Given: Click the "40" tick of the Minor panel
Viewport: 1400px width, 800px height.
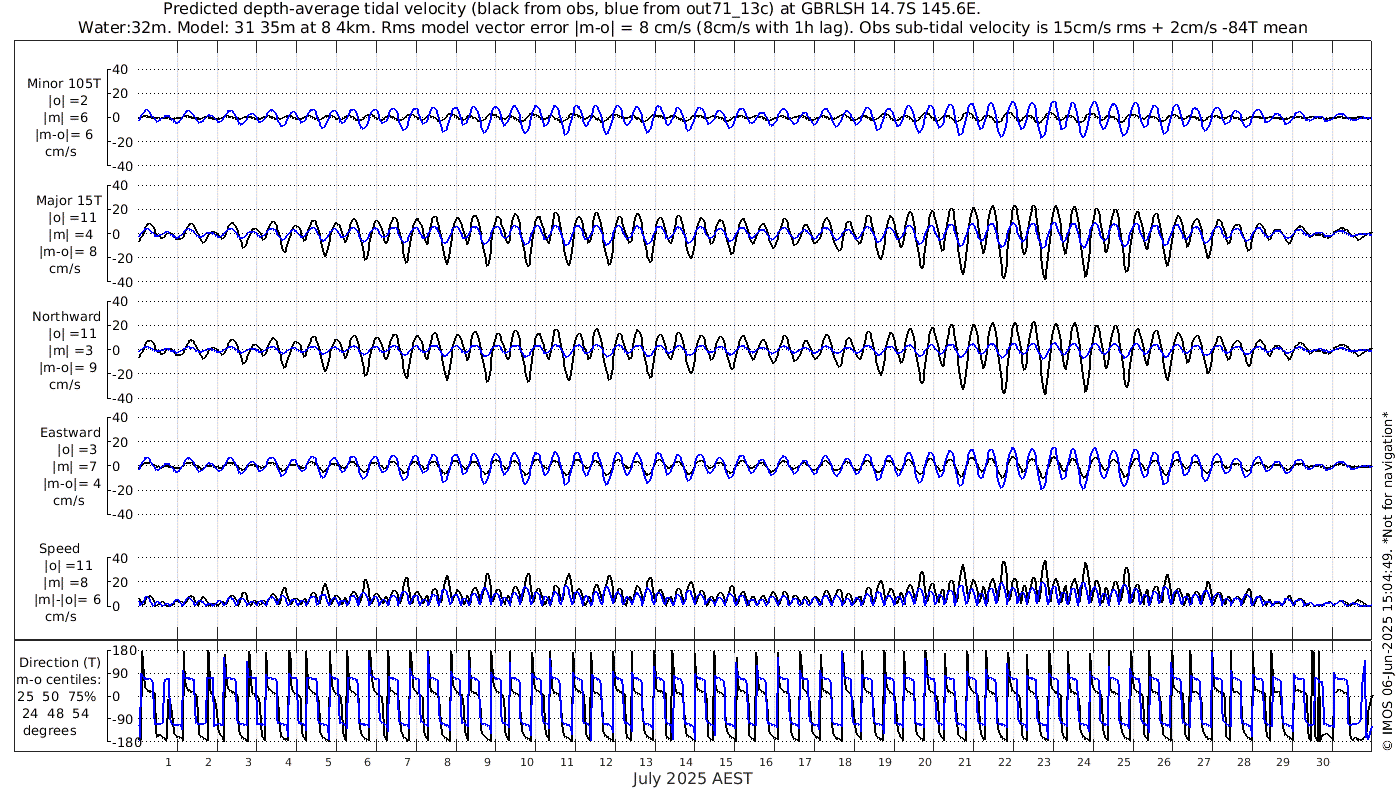Looking at the screenshot, I should [121, 69].
